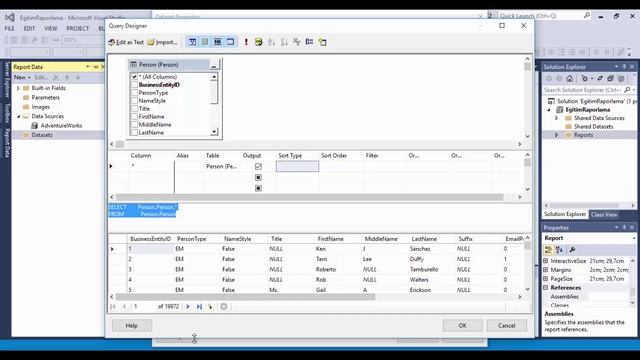
Task: Go to last results page
Action: tap(199, 307)
